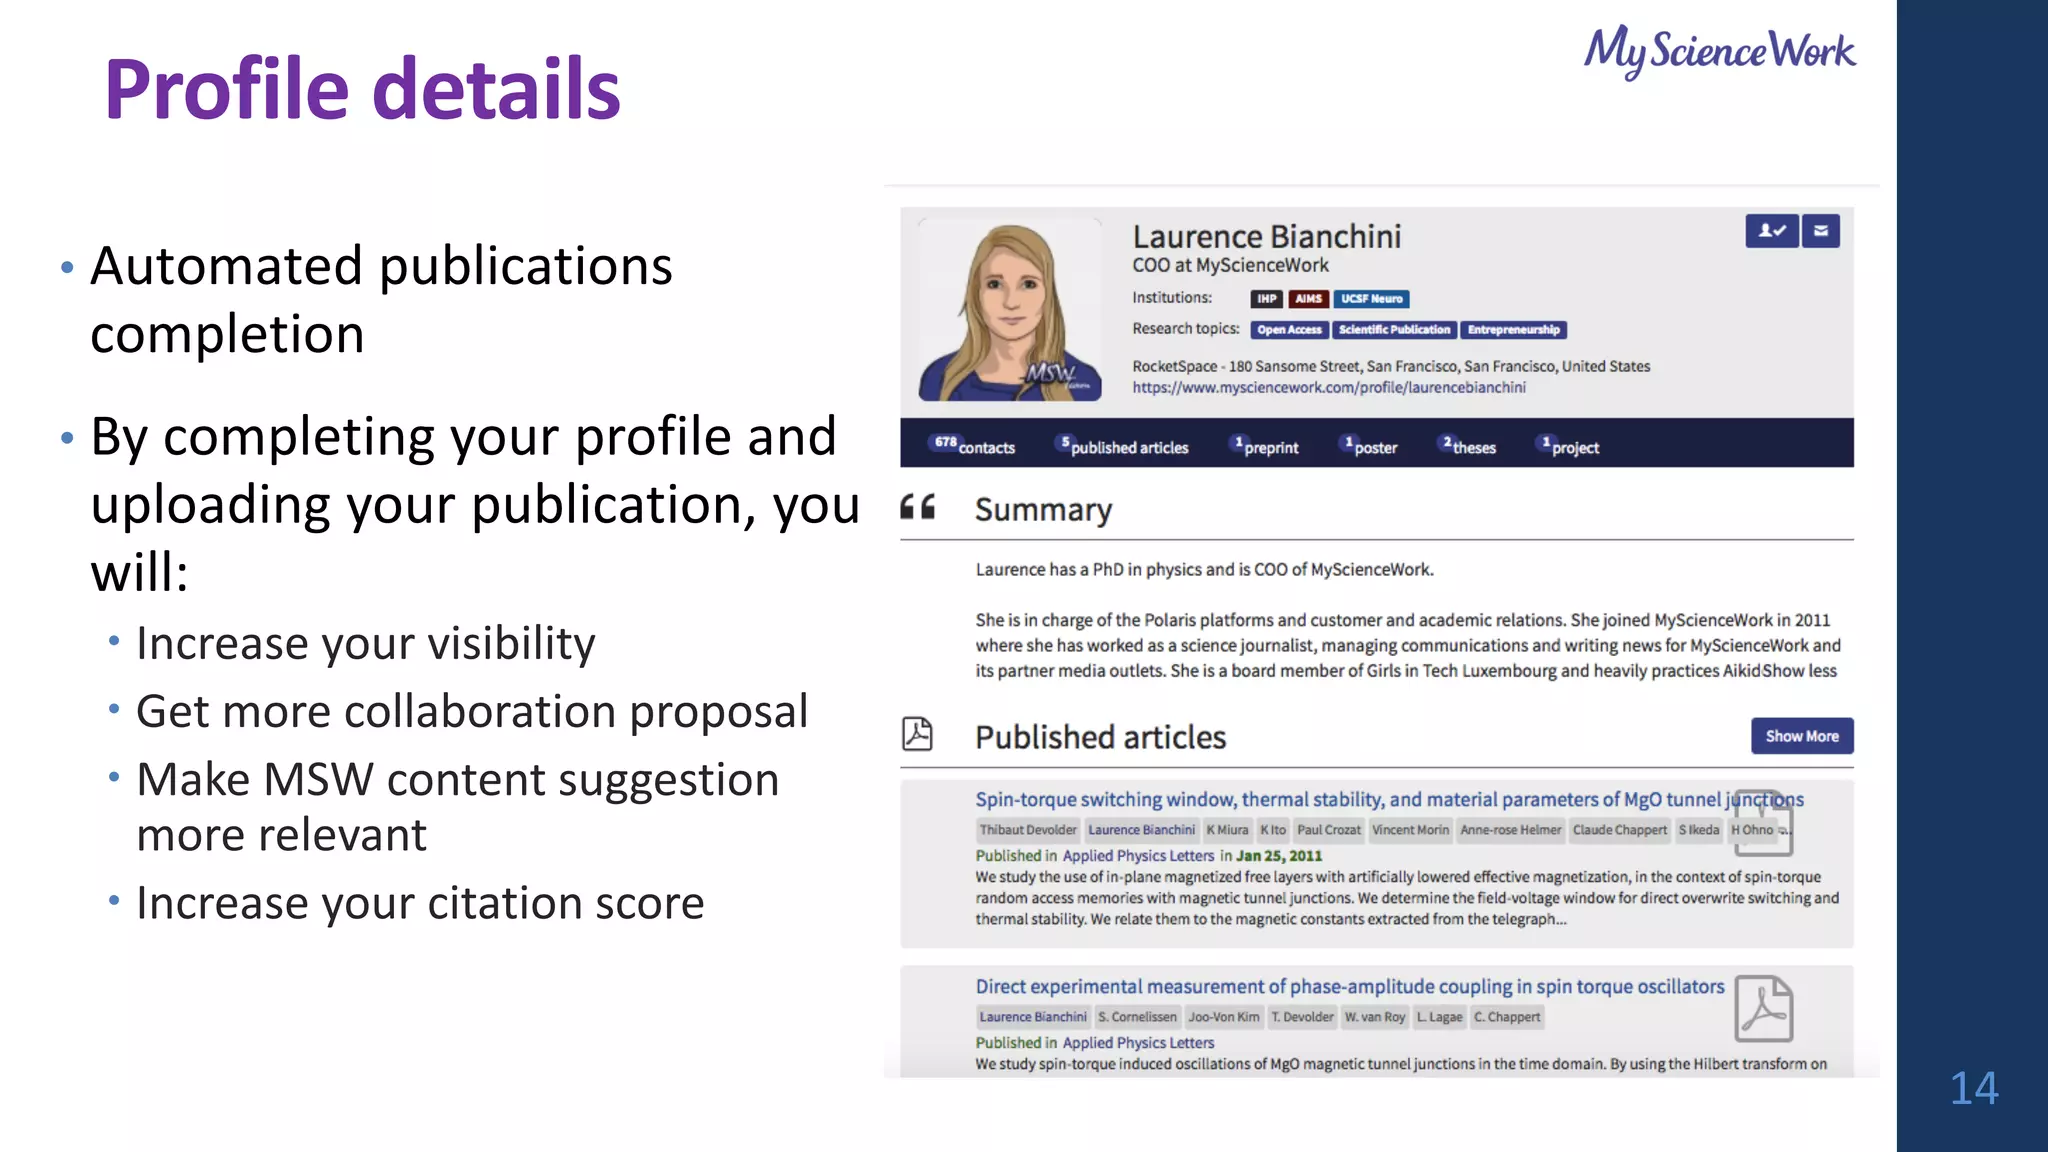Click the IHP institution tag

1266,299
